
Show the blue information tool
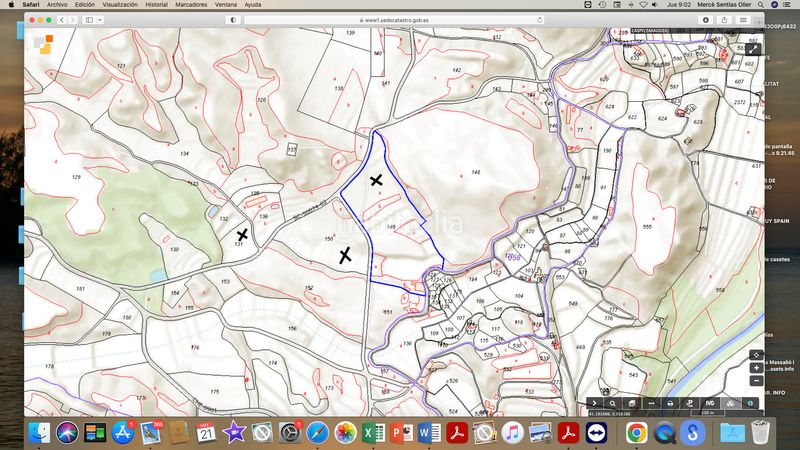tap(750, 403)
